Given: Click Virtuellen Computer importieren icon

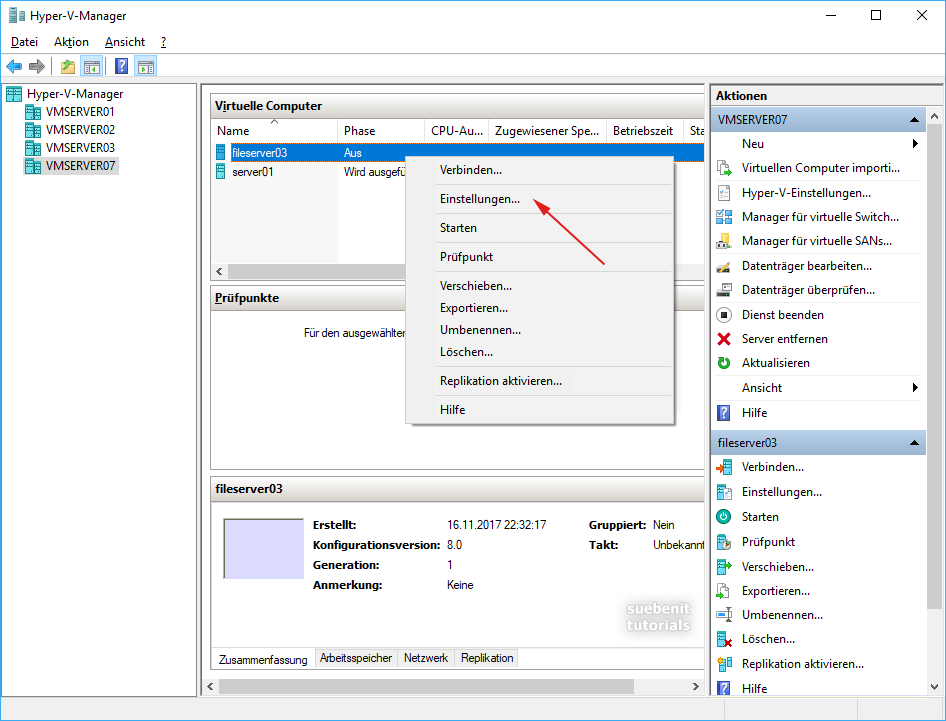Looking at the screenshot, I should [724, 168].
